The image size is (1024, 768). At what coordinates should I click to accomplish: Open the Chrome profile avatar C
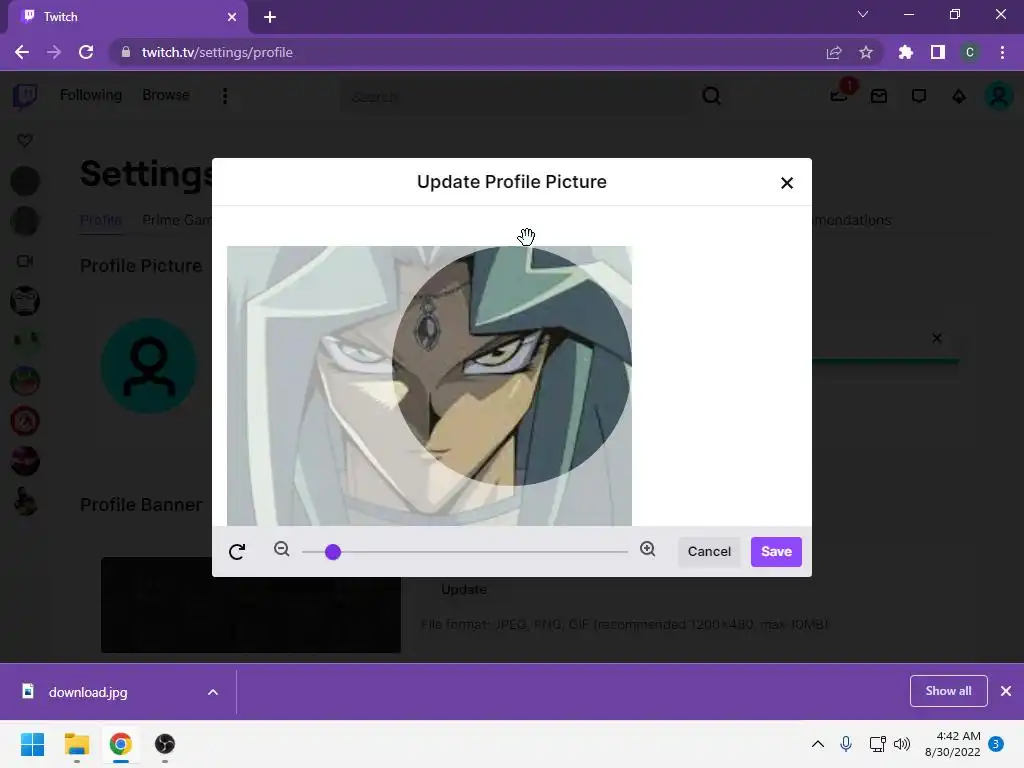click(x=970, y=52)
